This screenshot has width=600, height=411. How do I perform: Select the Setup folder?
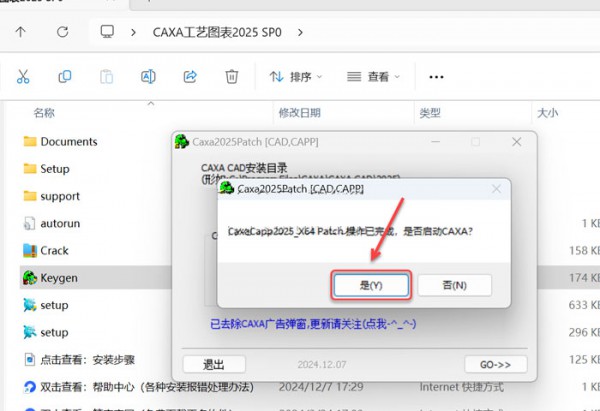(x=46, y=169)
